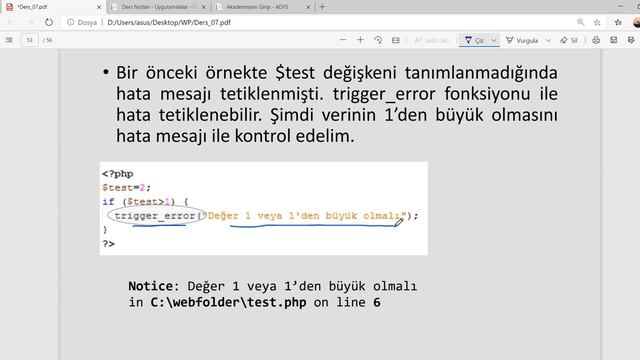Click C:\webfolder\test.php in the output
Viewport: 640px width, 360px height.
pyautogui.click(x=228, y=302)
